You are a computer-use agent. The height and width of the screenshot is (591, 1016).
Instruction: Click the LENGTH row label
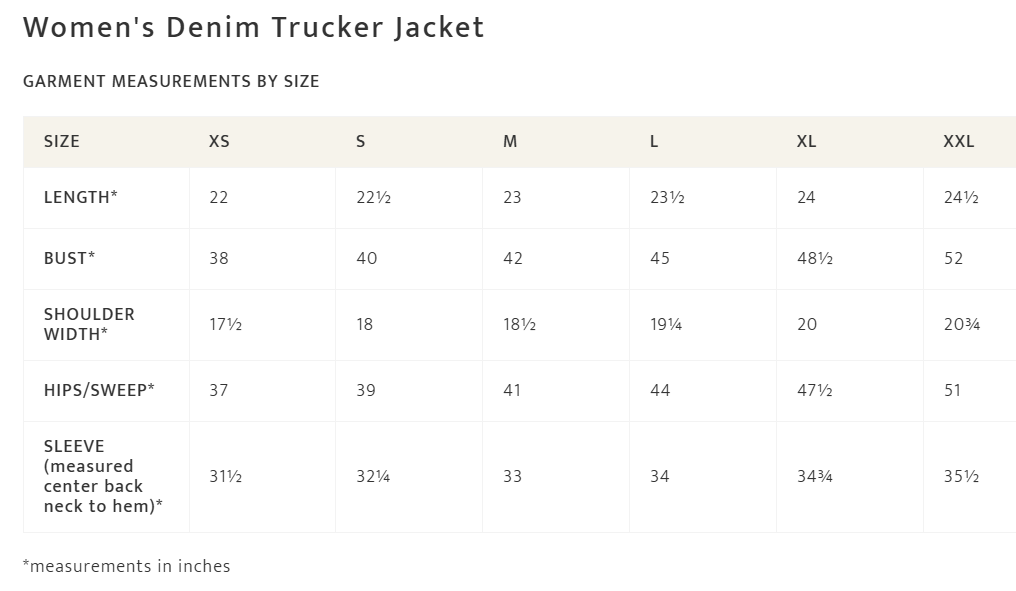pos(81,198)
